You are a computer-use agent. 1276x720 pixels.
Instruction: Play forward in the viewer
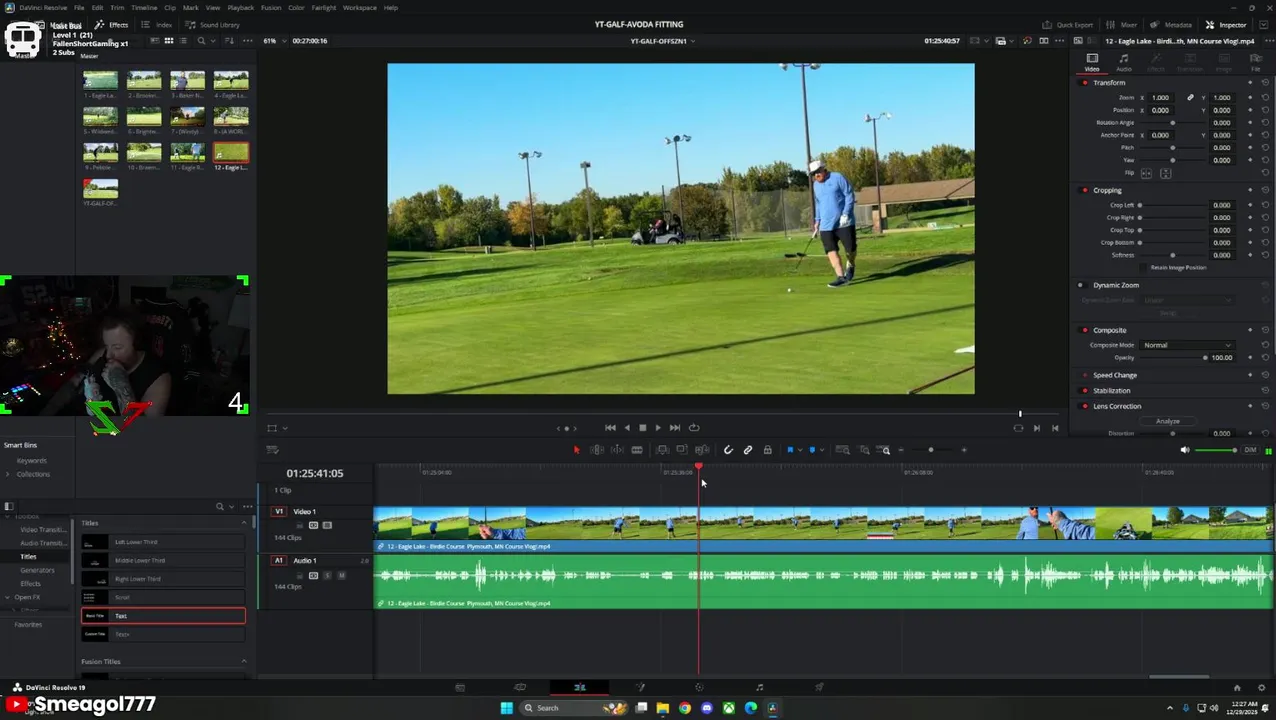pyautogui.click(x=657, y=428)
